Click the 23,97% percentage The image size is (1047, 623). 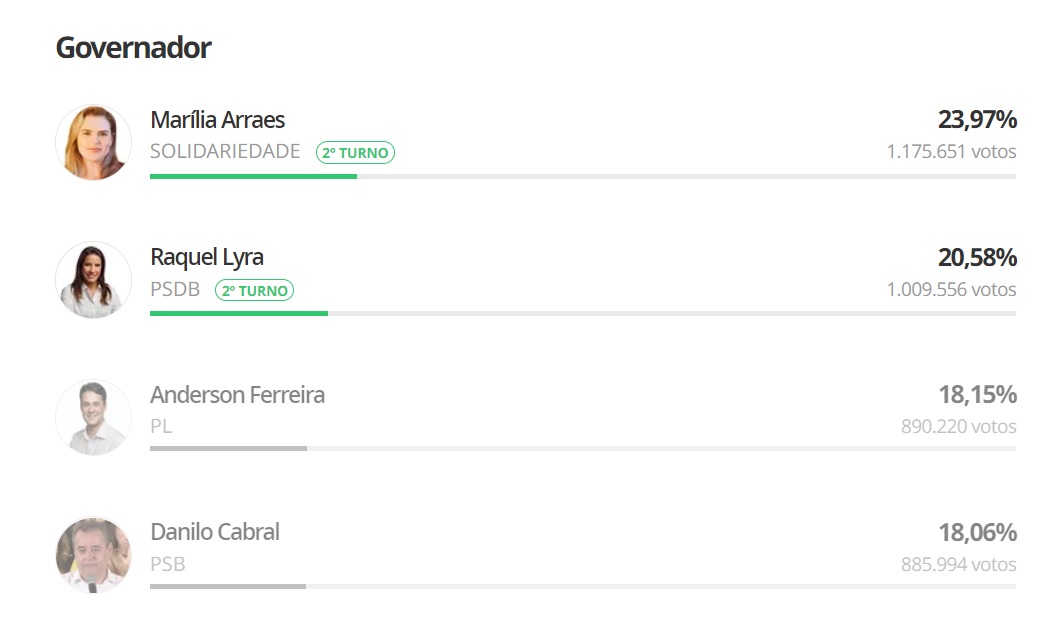coord(977,120)
